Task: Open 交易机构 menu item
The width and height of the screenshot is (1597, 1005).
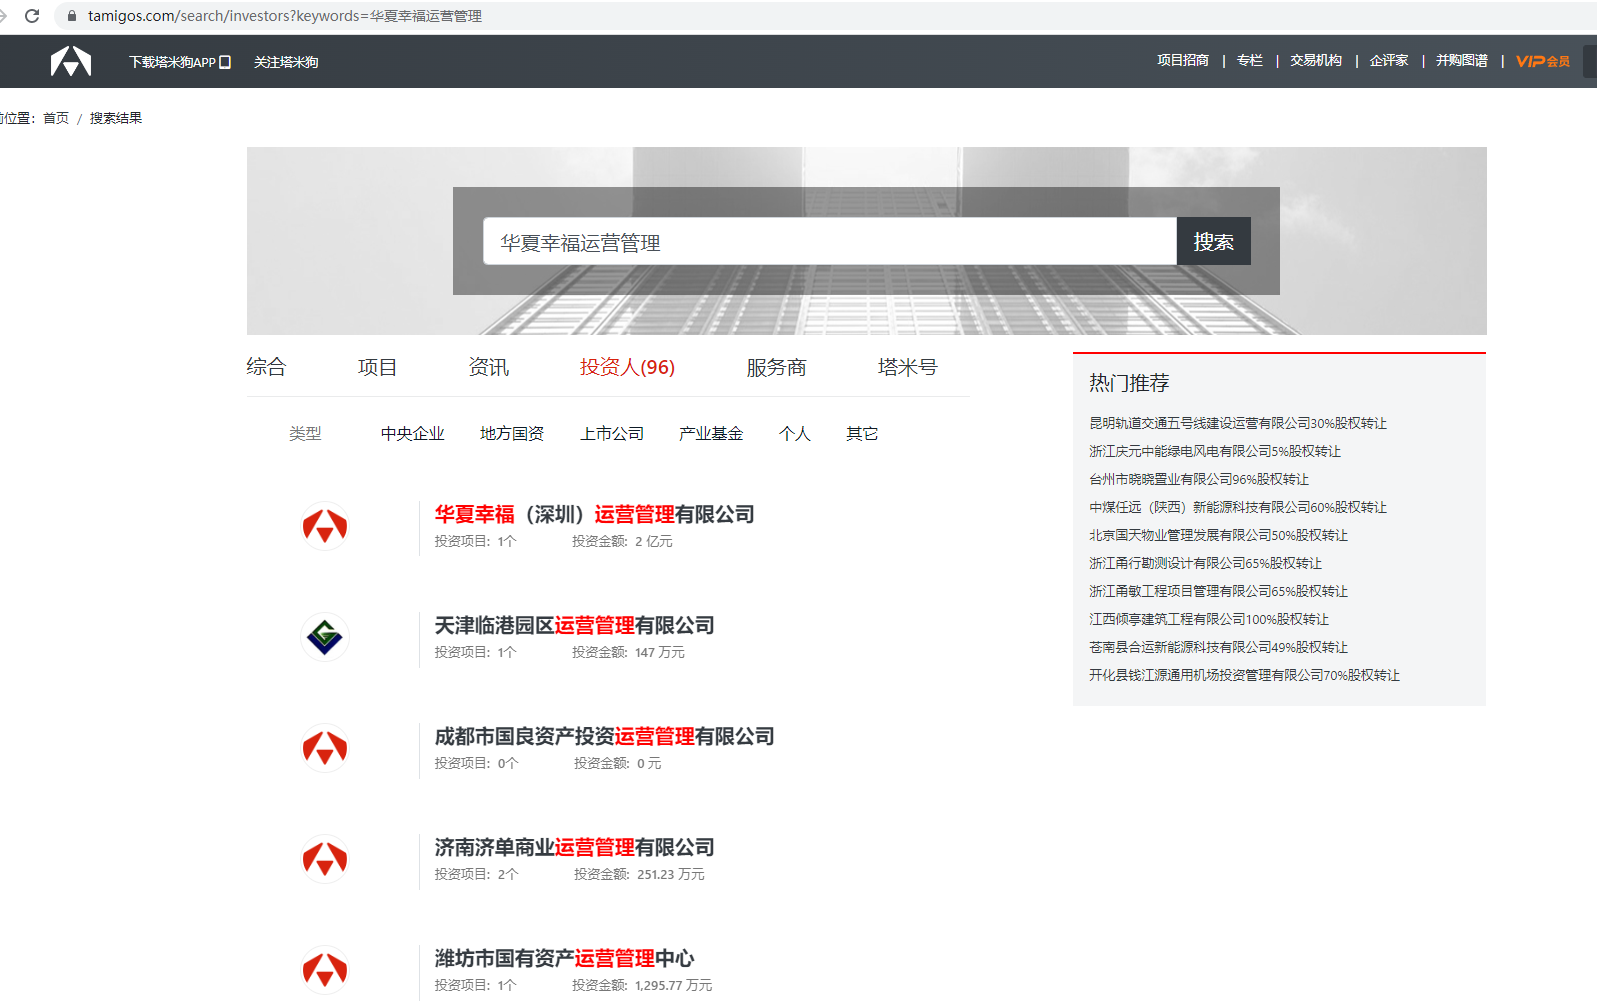Action: pos(1316,60)
